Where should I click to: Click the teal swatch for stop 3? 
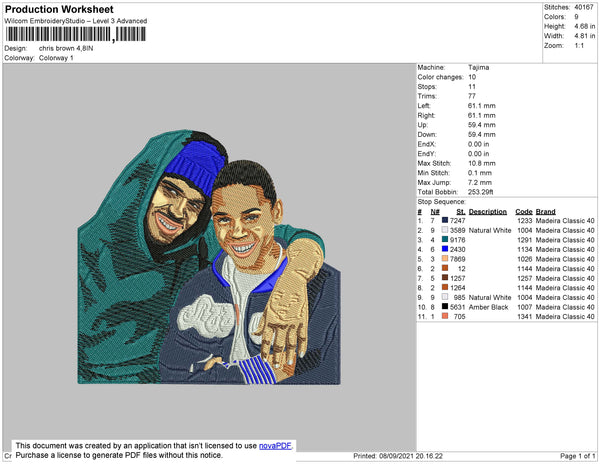pyautogui.click(x=445, y=239)
